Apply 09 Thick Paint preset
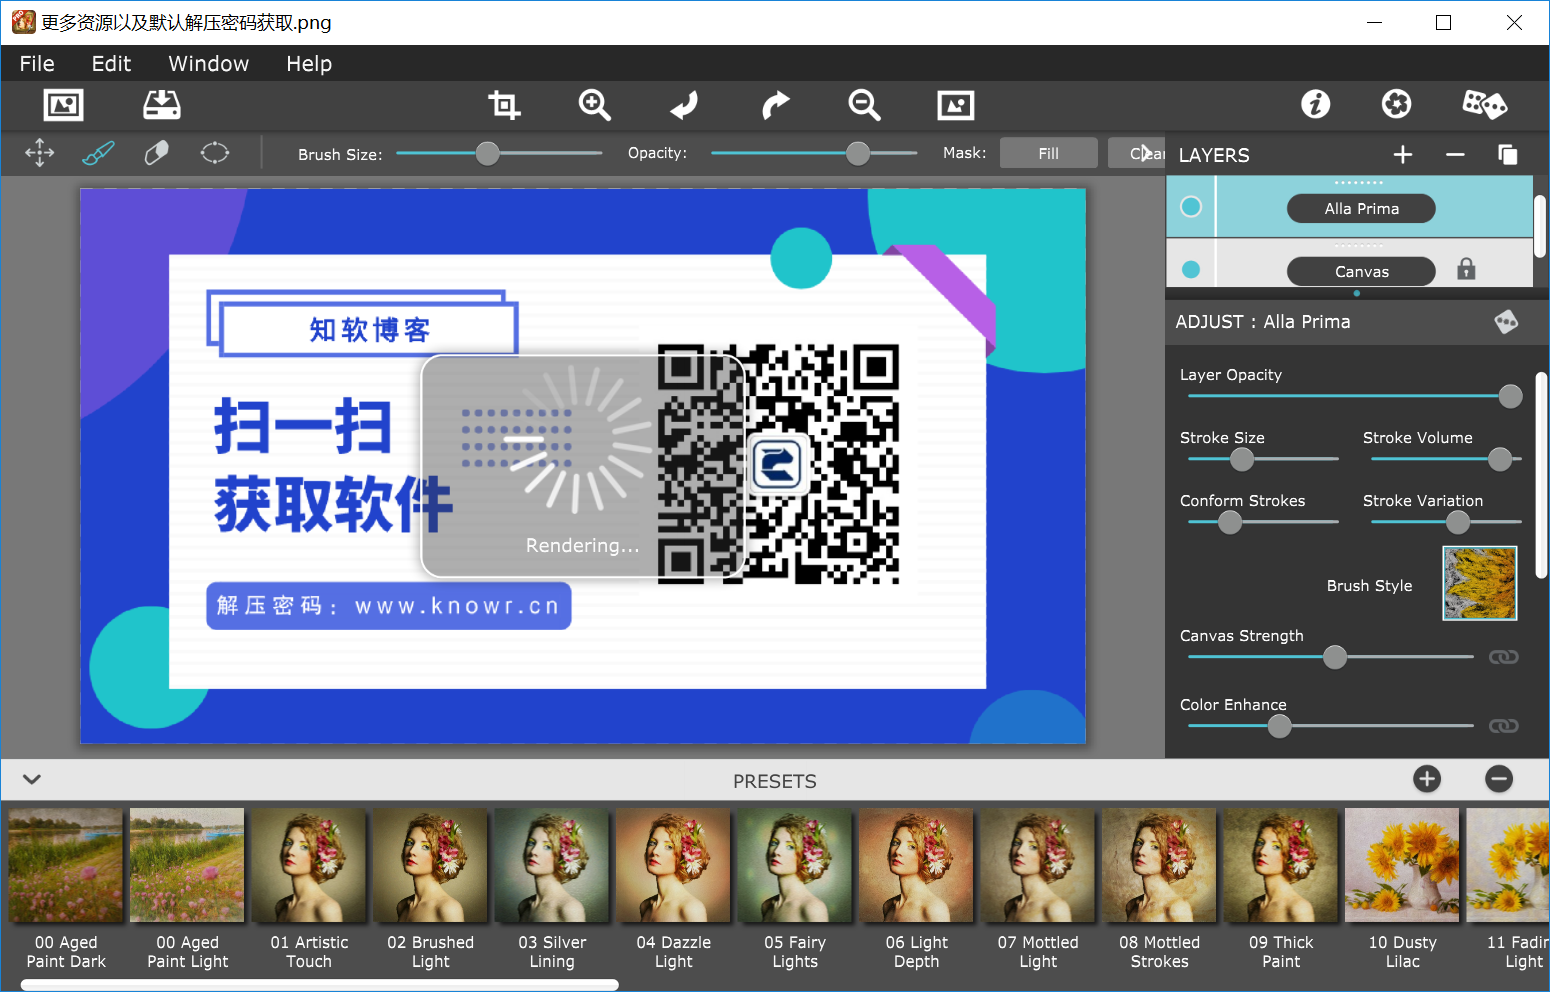The width and height of the screenshot is (1550, 992). [x=1281, y=865]
